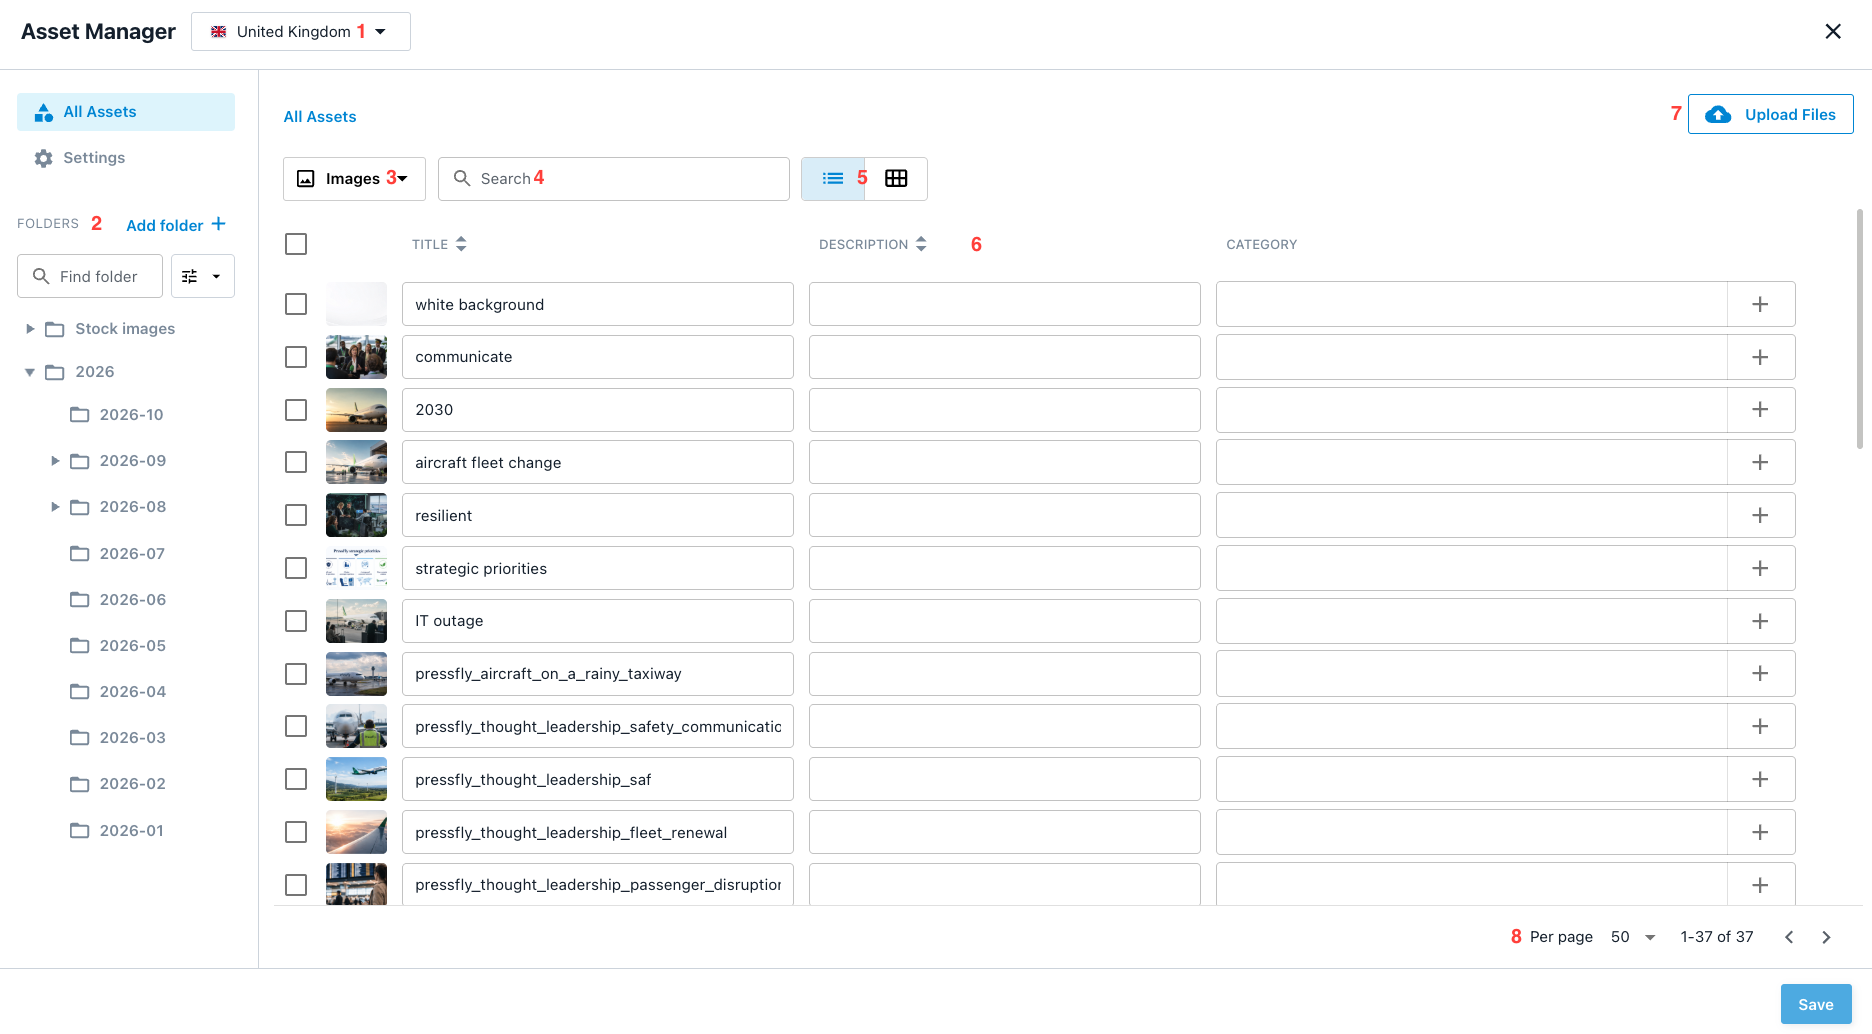Image resolution: width=1872 pixels, height=1034 pixels.
Task: Check the pressfly_thought_leadership_saf row checkbox
Action: point(296,779)
